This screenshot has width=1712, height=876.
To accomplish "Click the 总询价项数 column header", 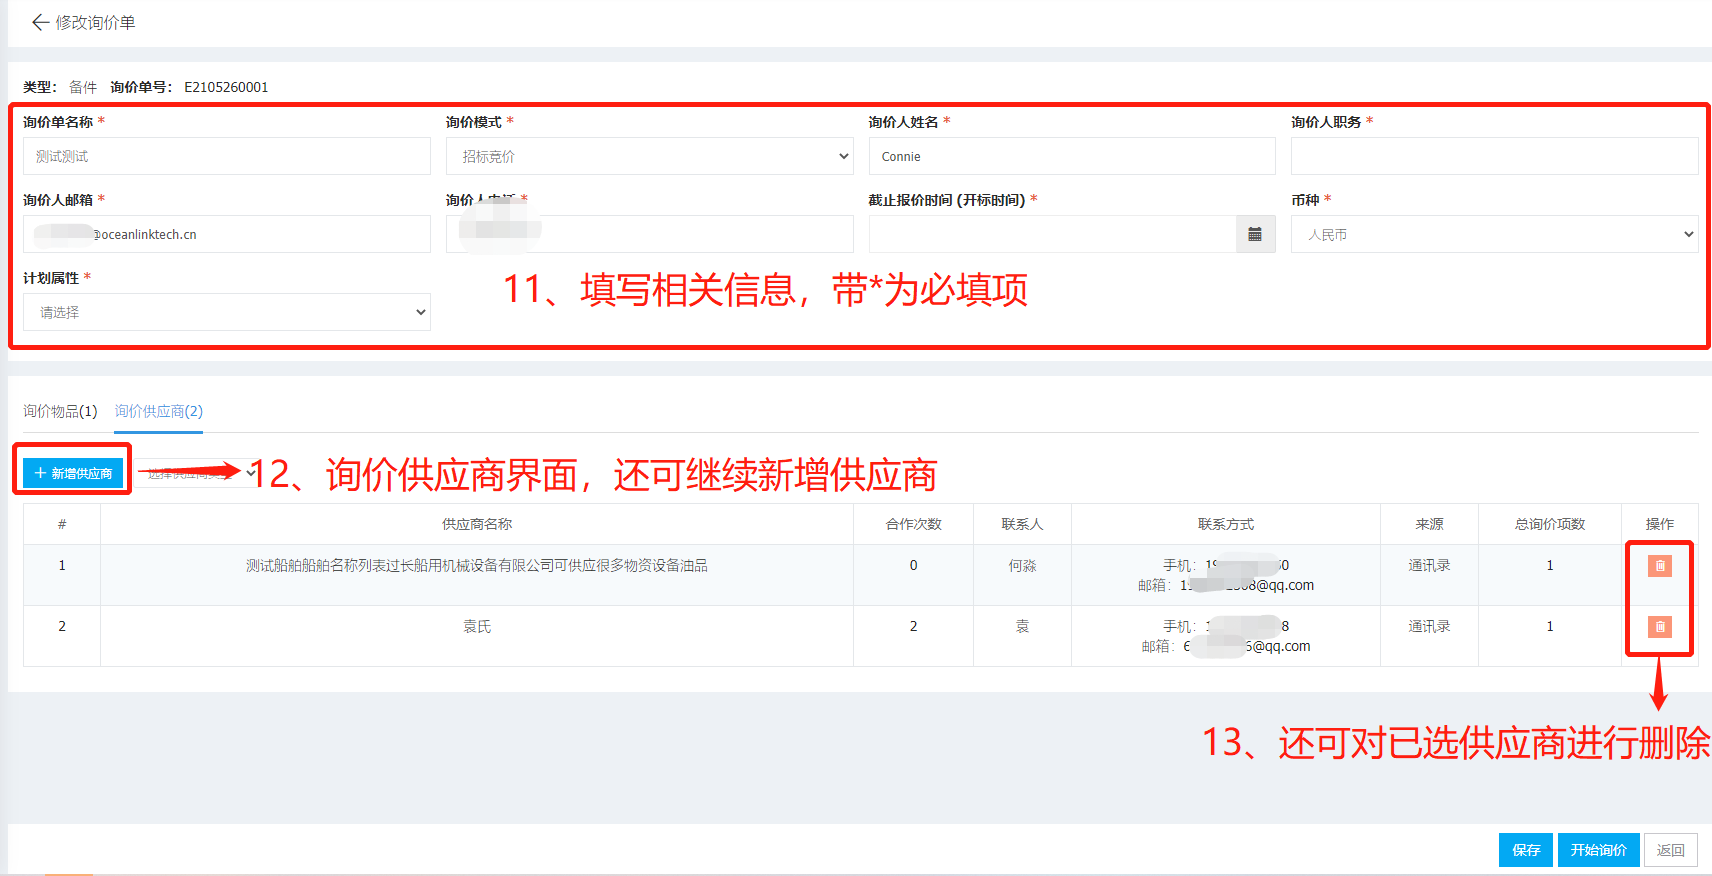I will point(1550,524).
